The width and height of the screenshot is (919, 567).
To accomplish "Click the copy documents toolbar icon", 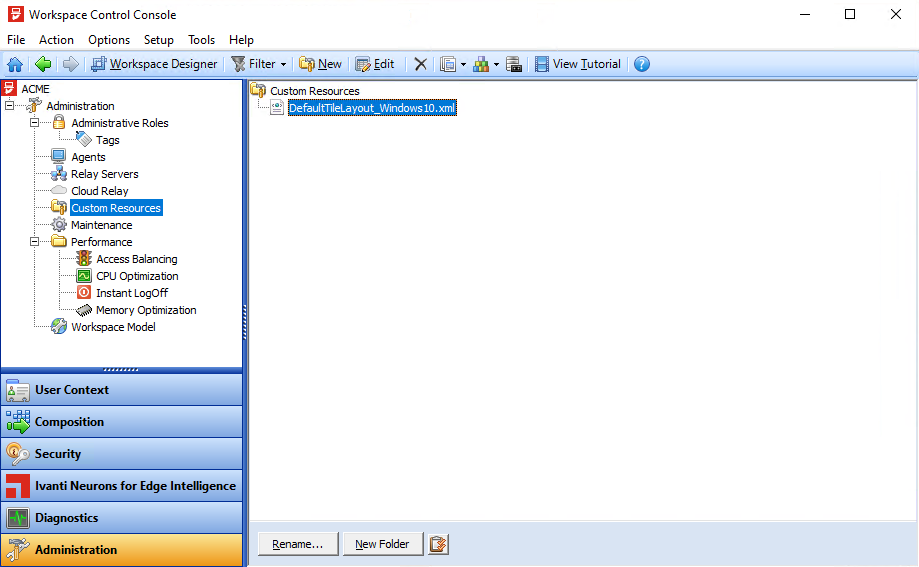I will pyautogui.click(x=448, y=64).
